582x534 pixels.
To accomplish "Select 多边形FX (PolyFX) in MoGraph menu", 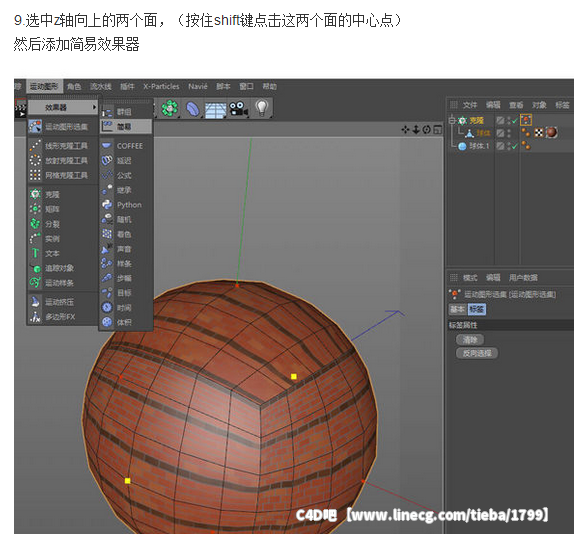I will click(62, 317).
